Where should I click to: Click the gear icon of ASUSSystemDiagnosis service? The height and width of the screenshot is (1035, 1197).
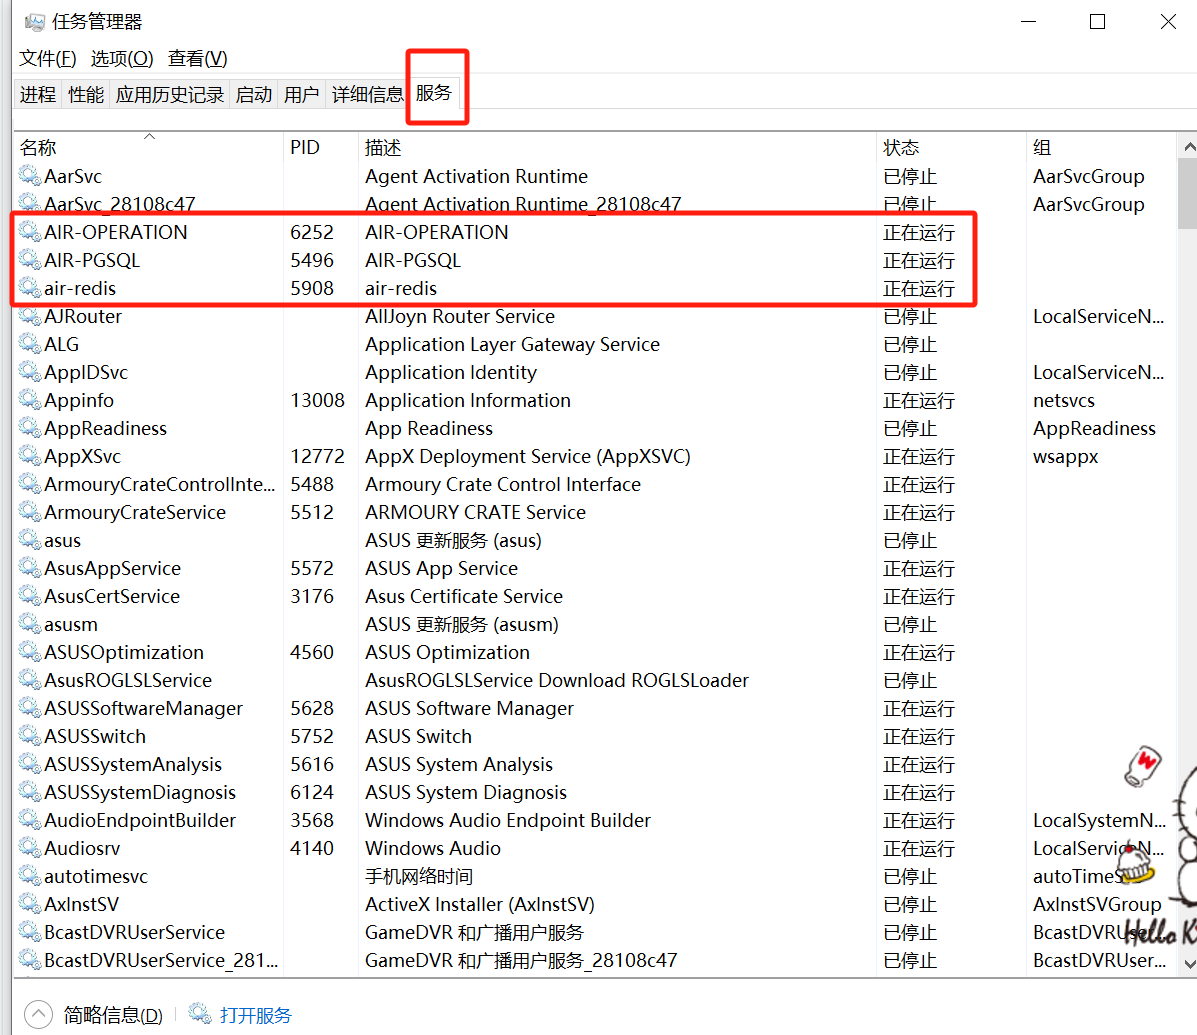pyautogui.click(x=30, y=792)
